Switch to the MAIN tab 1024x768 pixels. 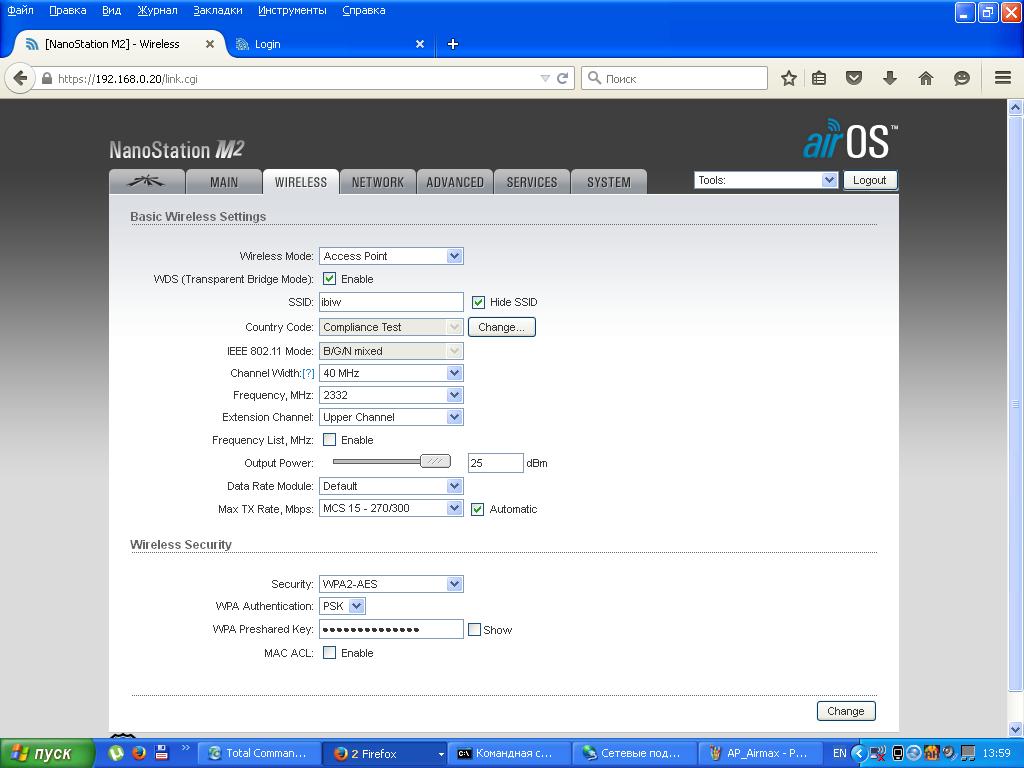click(224, 182)
